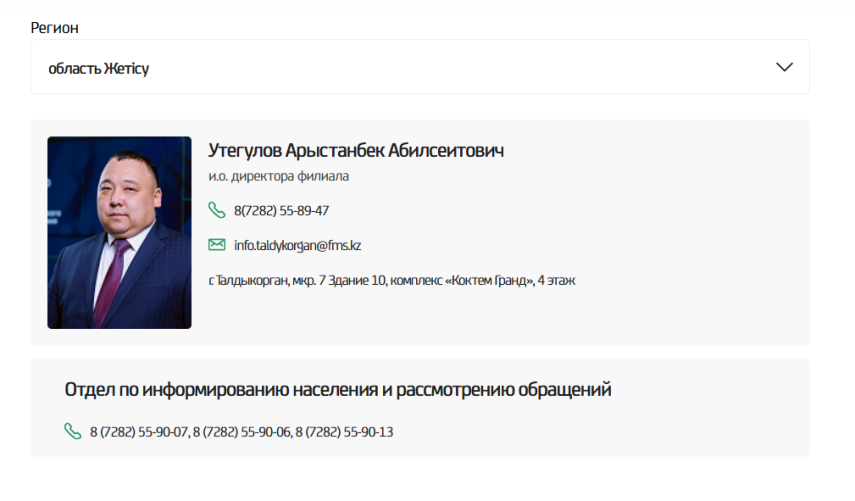
Task: Click the complex name «Коктем Гранд»
Action: [491, 281]
